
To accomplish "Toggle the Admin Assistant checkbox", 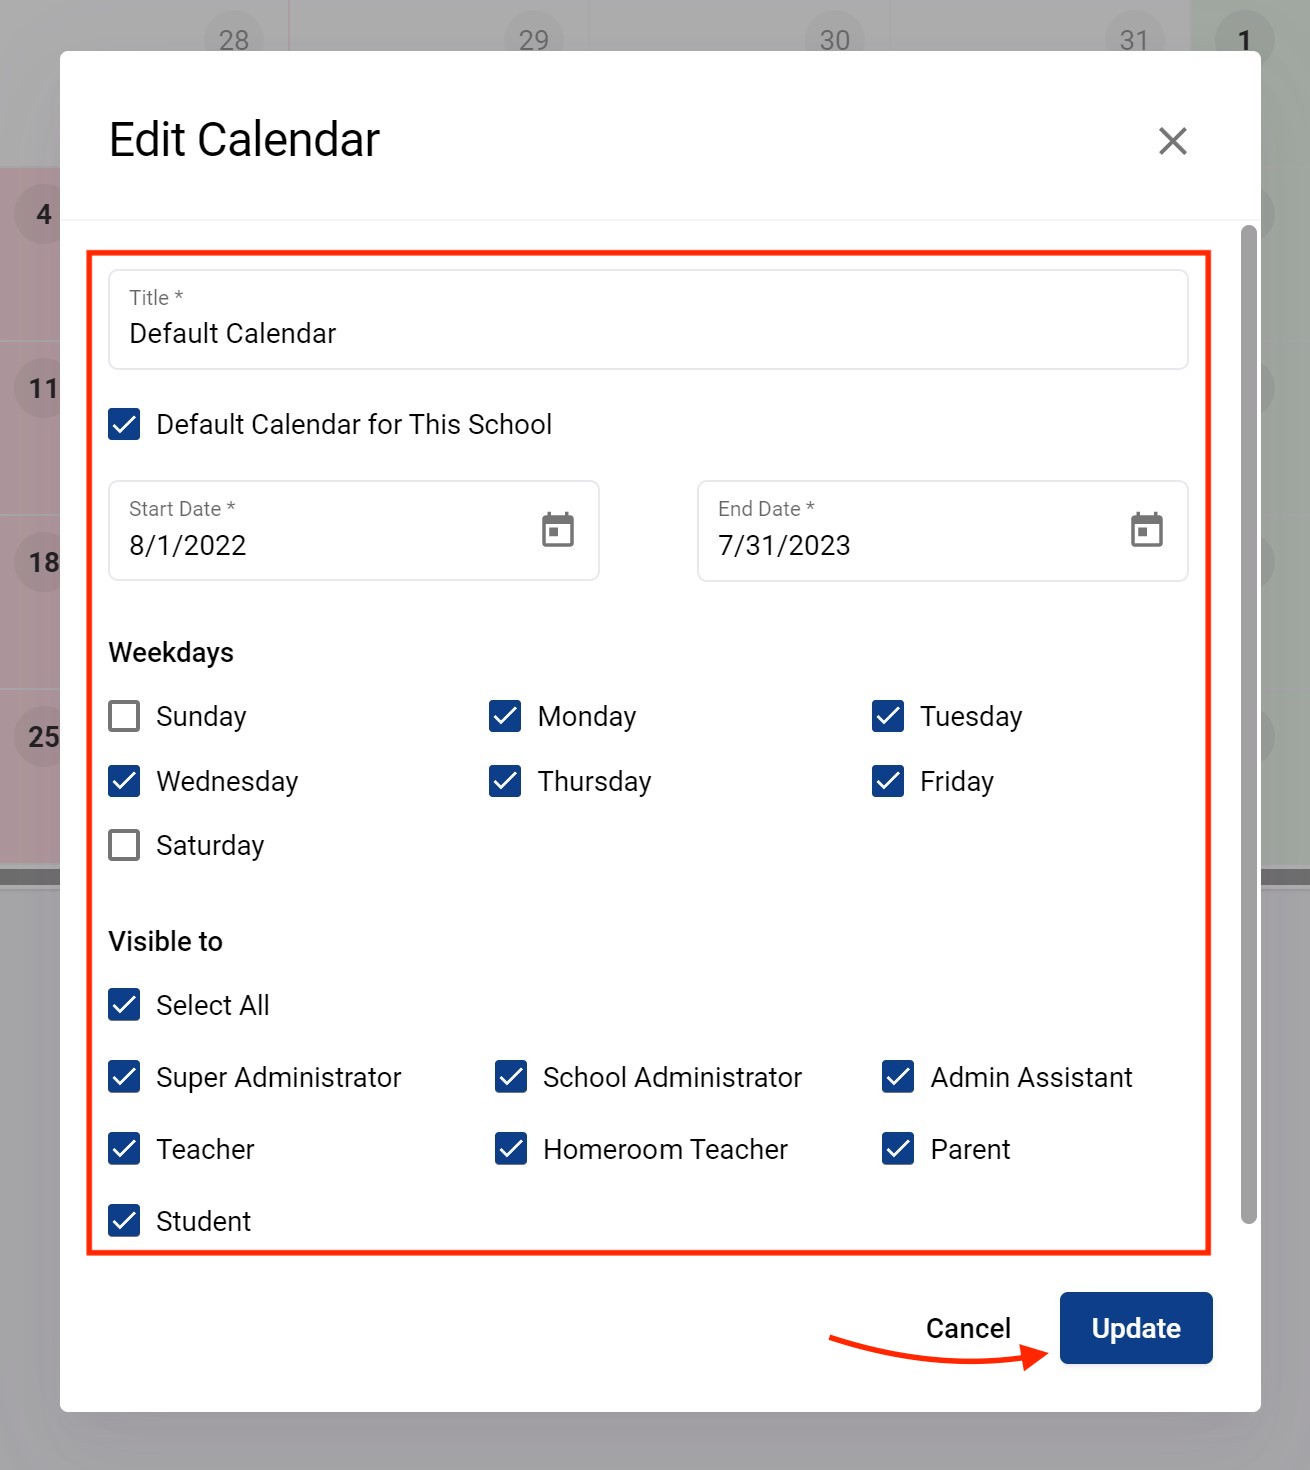I will point(898,1077).
